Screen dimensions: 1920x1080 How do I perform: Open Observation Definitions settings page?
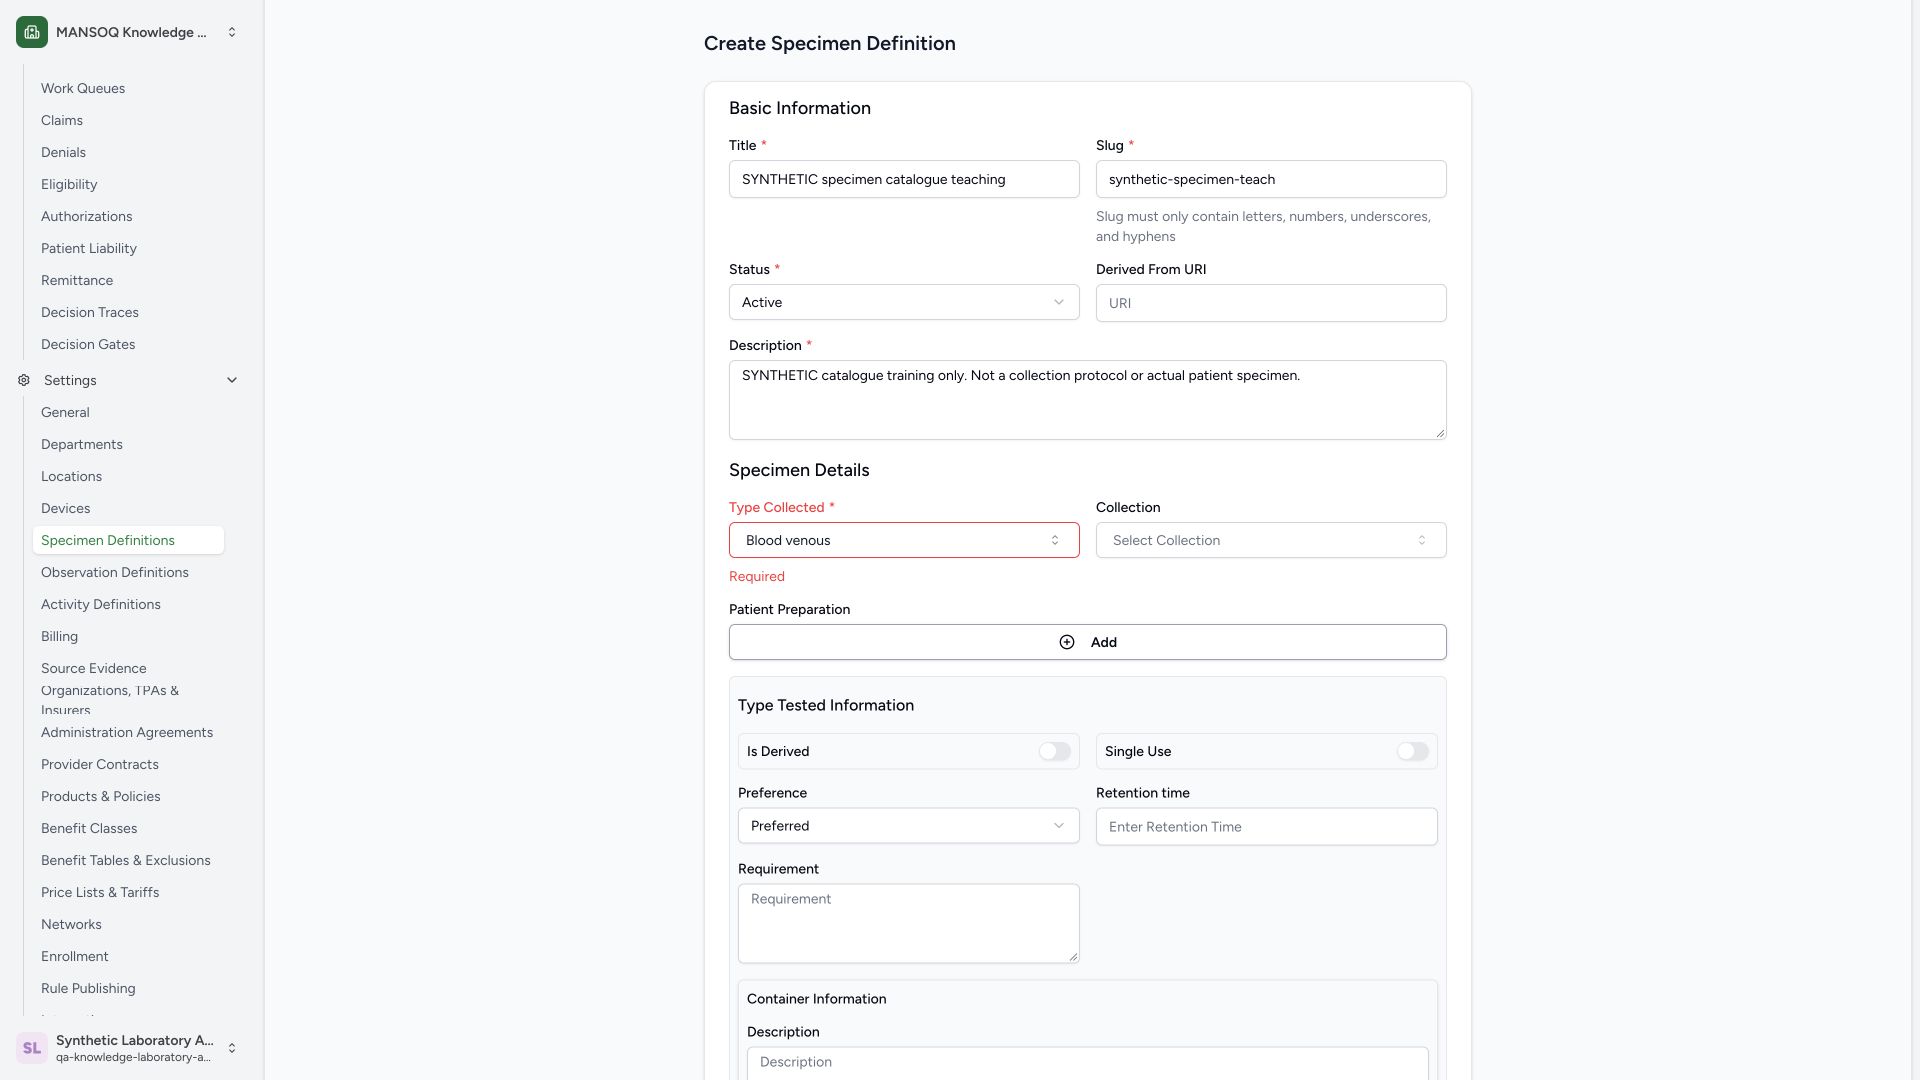[x=115, y=572]
